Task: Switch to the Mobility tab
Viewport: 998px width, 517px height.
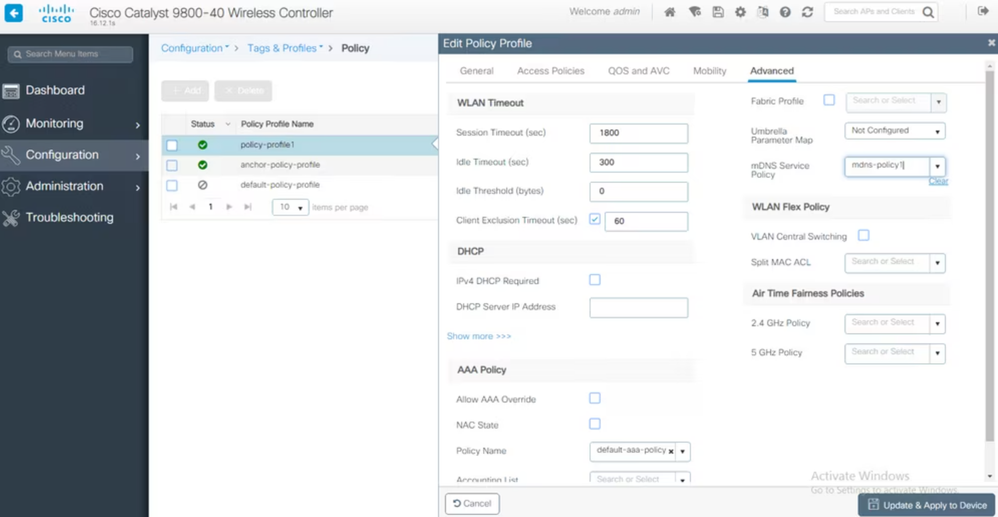Action: [710, 71]
